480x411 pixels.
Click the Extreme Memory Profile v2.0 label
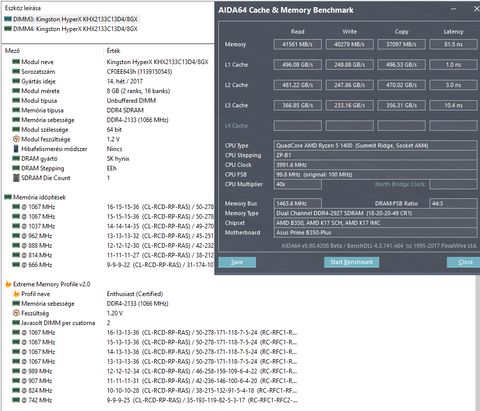51,284
